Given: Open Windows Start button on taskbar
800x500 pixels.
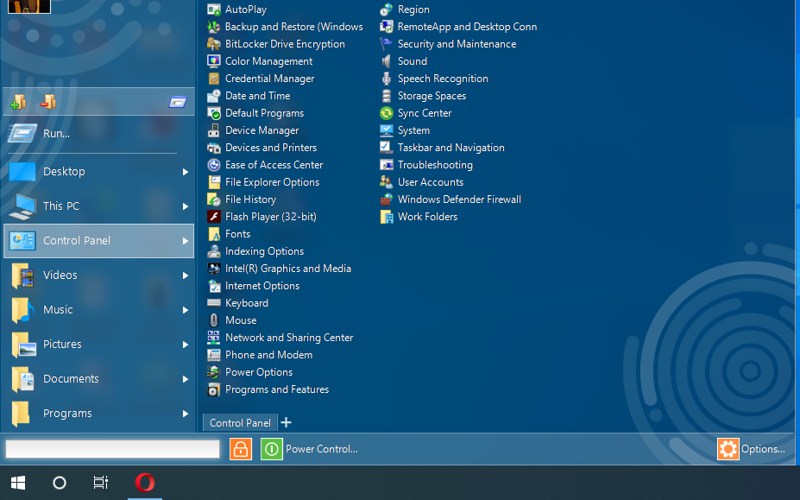Looking at the screenshot, I should coord(18,483).
